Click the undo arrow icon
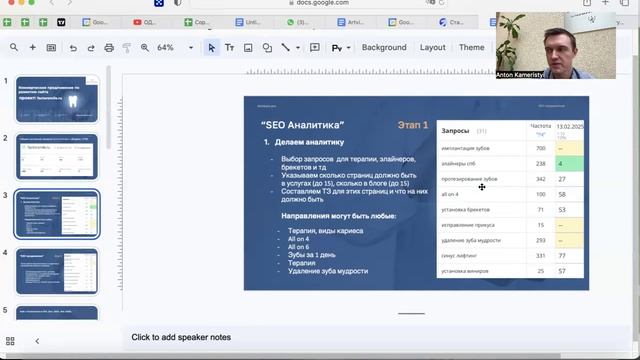The height and width of the screenshot is (360, 640). pyautogui.click(x=73, y=48)
